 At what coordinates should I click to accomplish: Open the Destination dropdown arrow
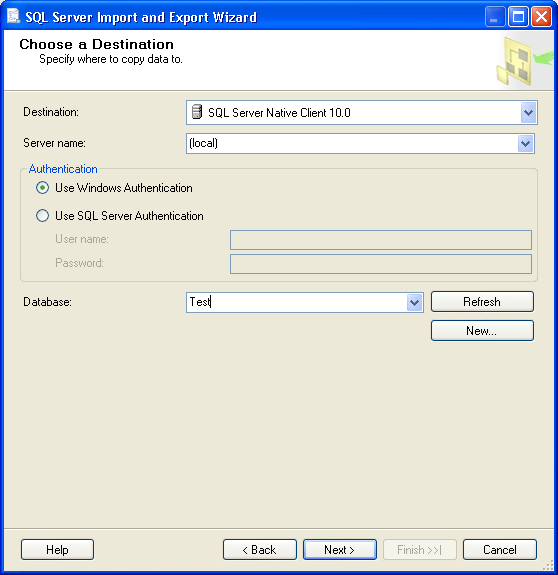pos(528,112)
